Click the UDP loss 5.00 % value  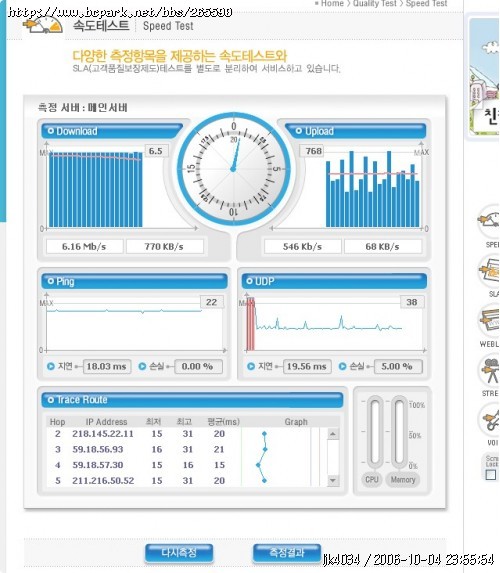coord(398,366)
